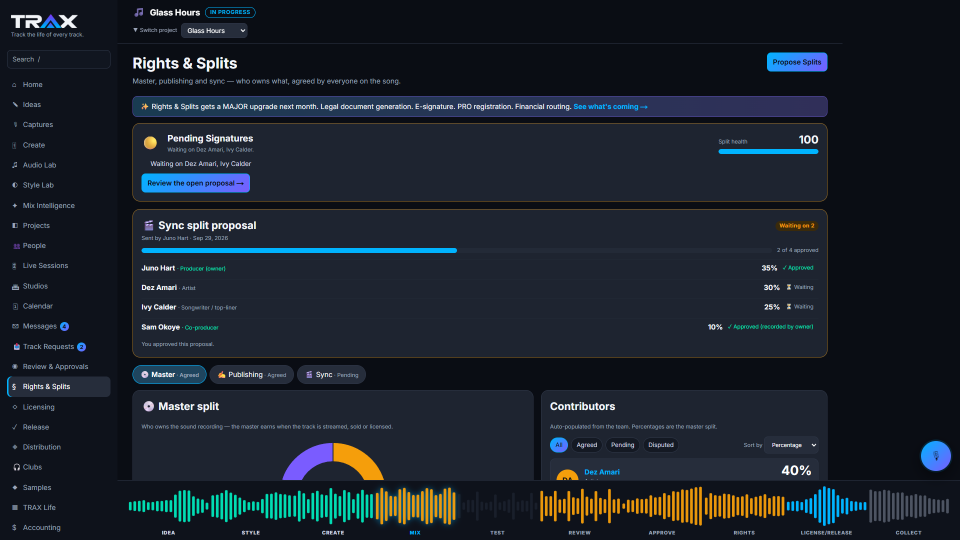
Task: Click the Propose Splits button
Action: pos(797,62)
